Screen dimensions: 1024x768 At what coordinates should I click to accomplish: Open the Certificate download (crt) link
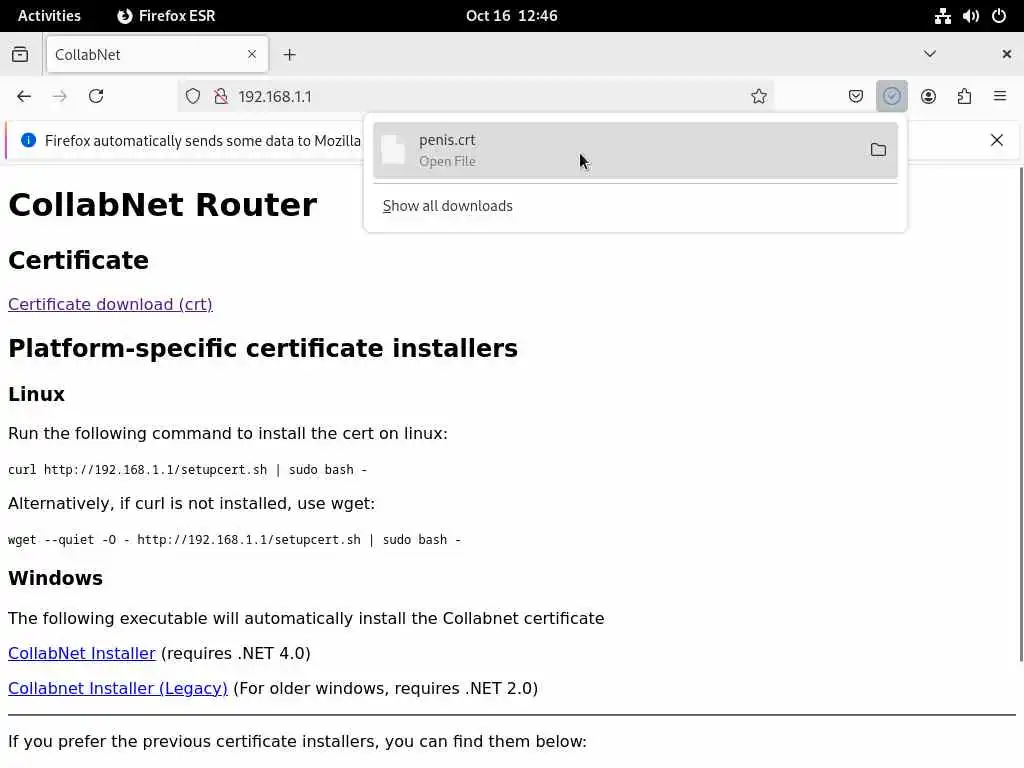110,304
